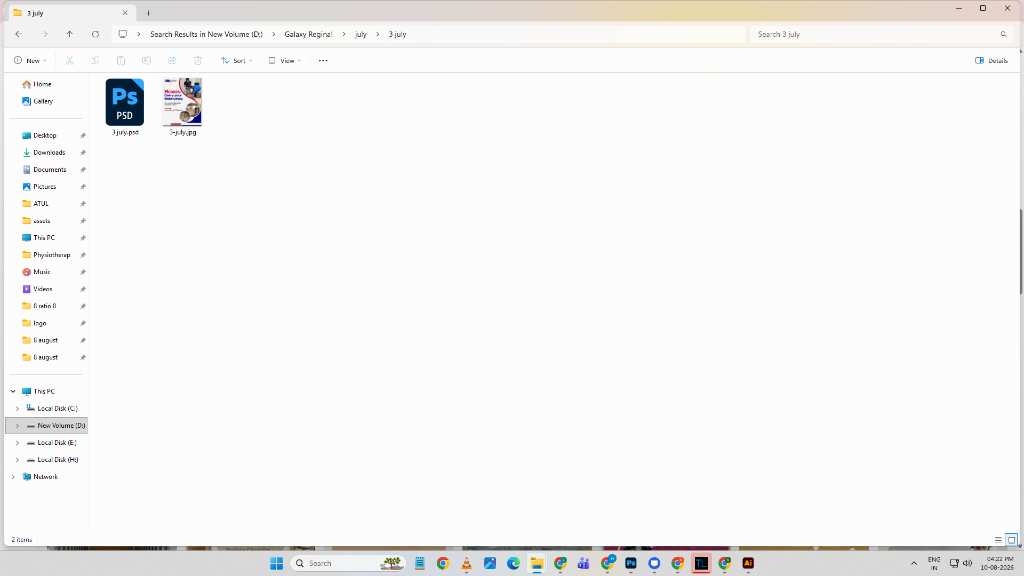Open the See more ellipsis menu

(x=323, y=61)
